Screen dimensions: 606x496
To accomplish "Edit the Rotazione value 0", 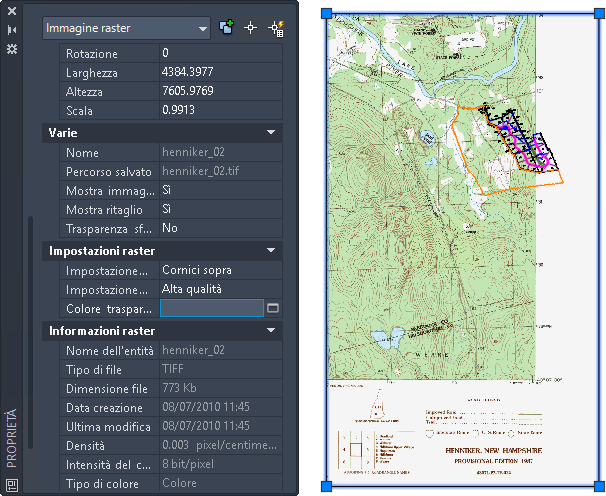I will pos(221,53).
